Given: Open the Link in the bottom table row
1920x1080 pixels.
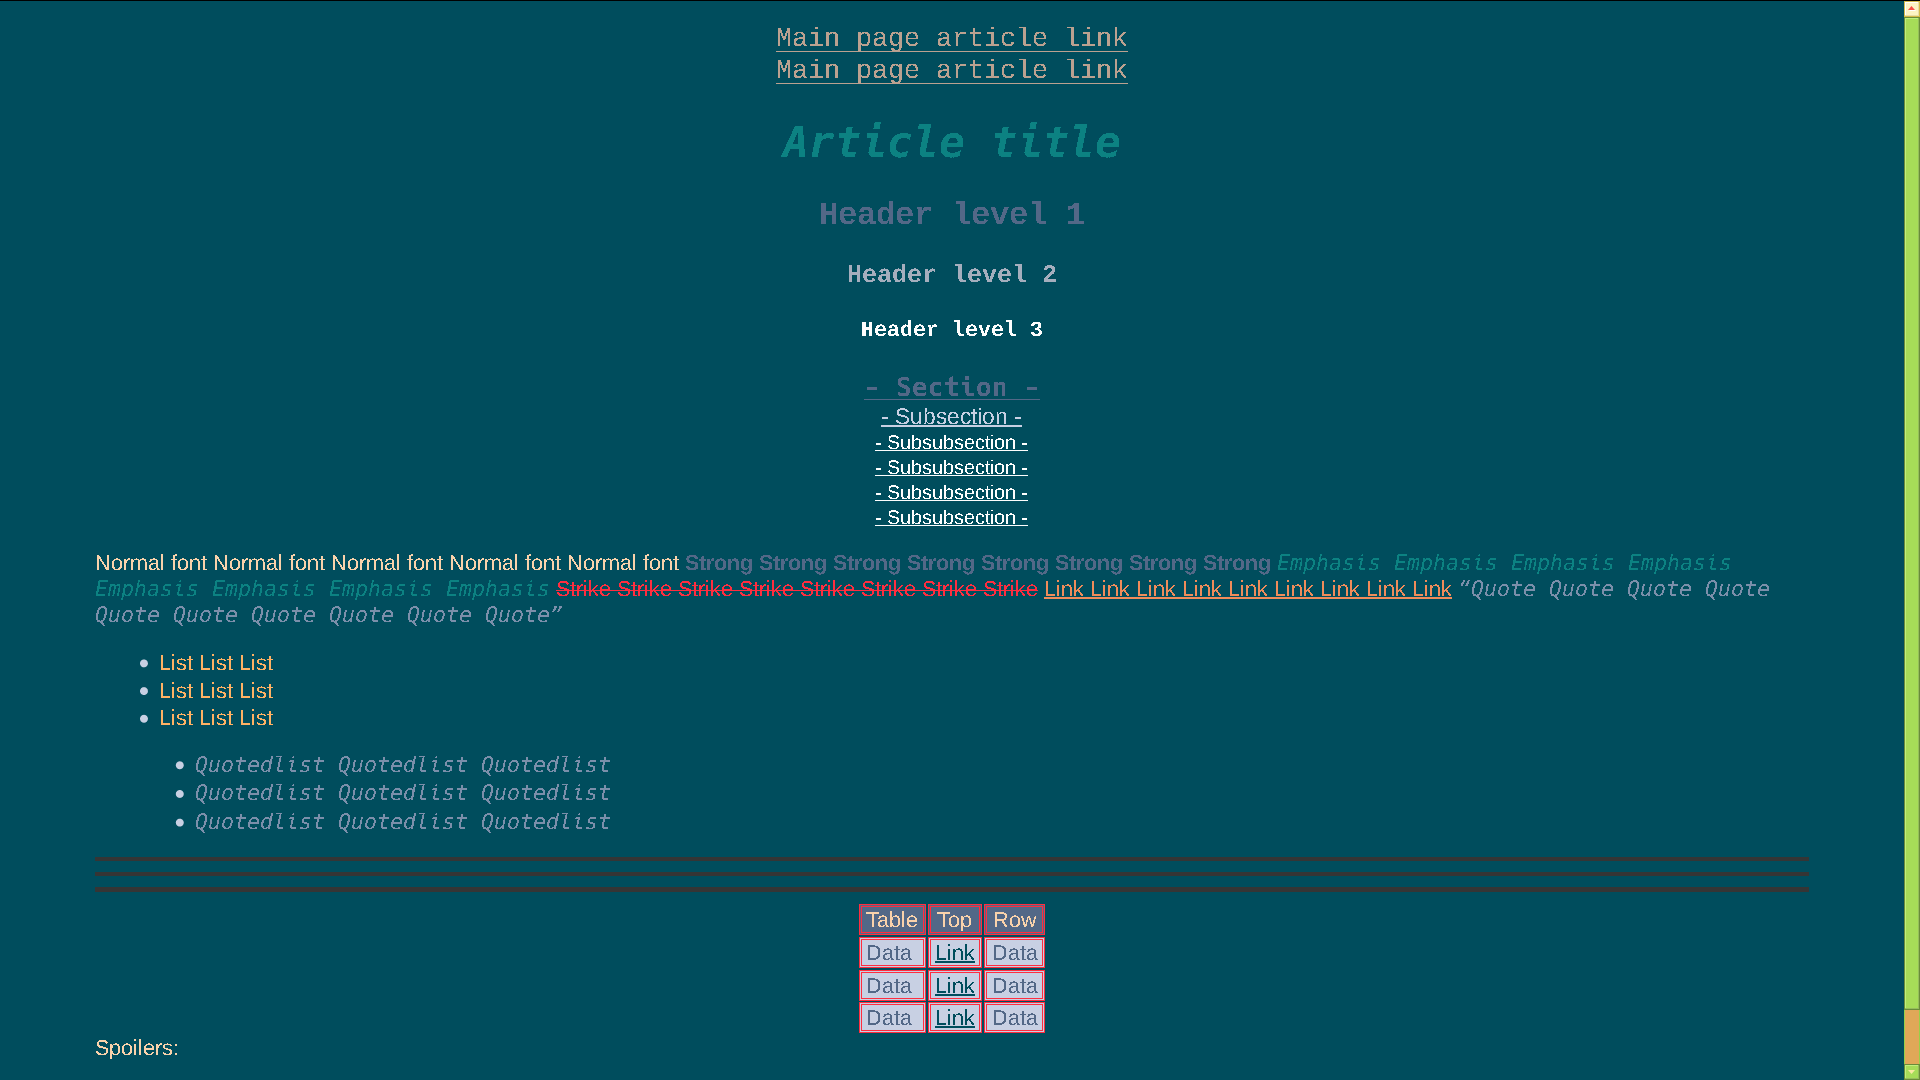Looking at the screenshot, I should pos(954,1017).
